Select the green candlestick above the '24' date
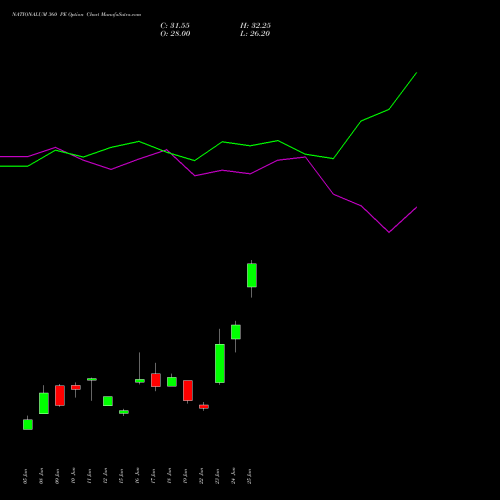 (236, 332)
